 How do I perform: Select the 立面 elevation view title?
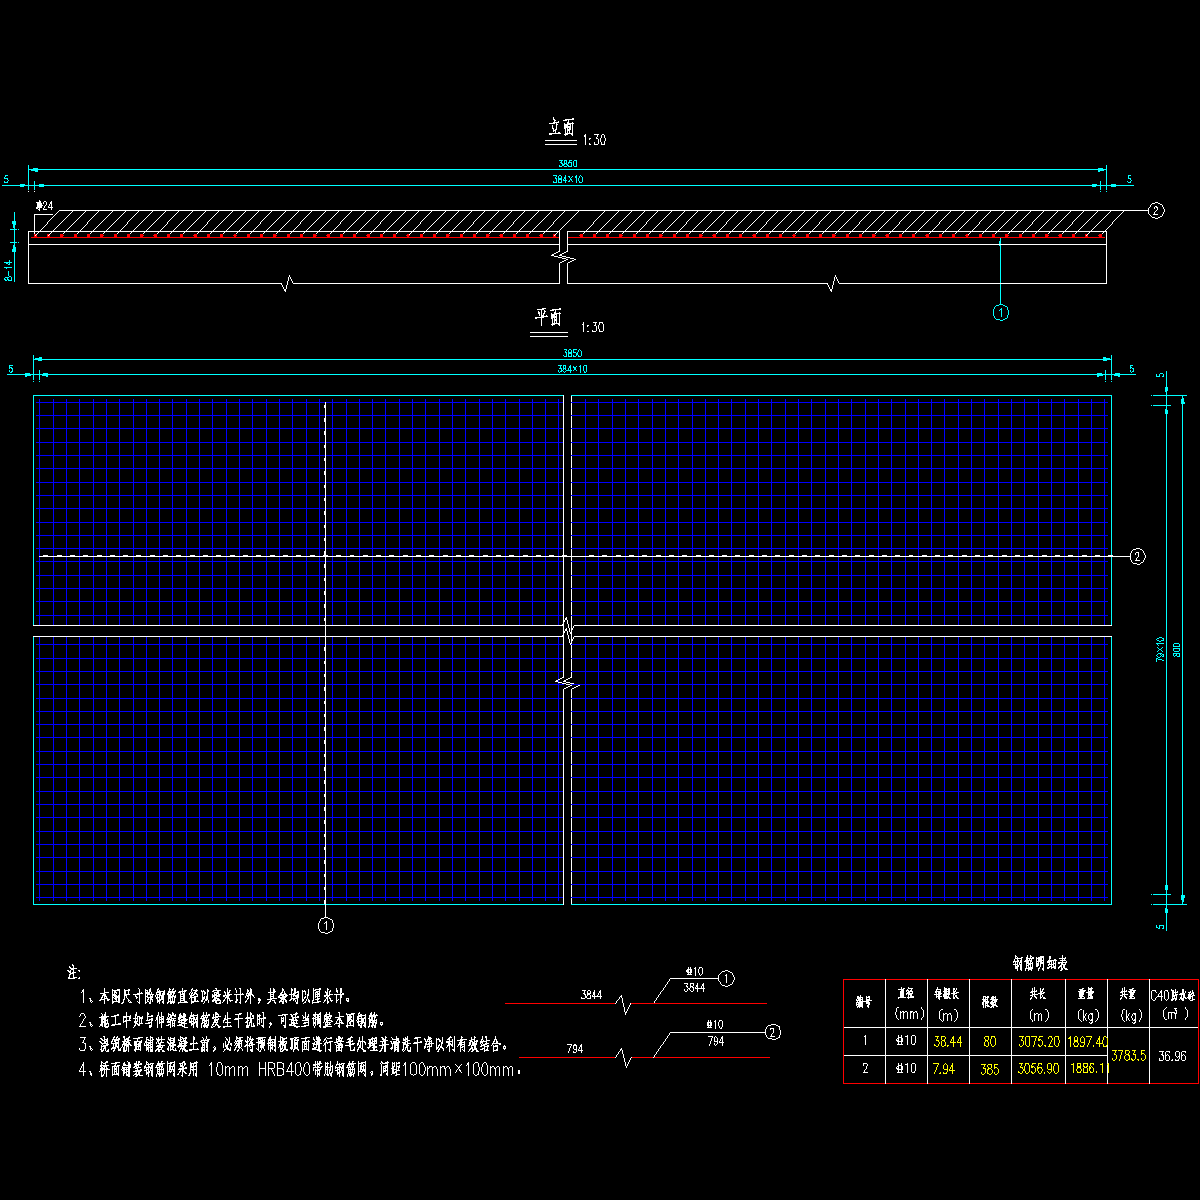click(562, 128)
